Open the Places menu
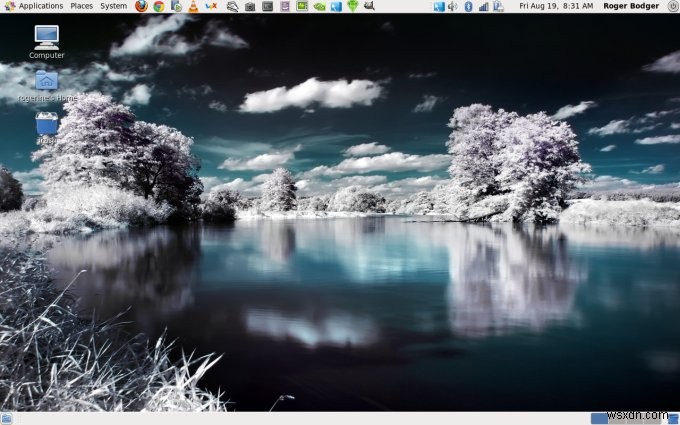 click(x=81, y=6)
